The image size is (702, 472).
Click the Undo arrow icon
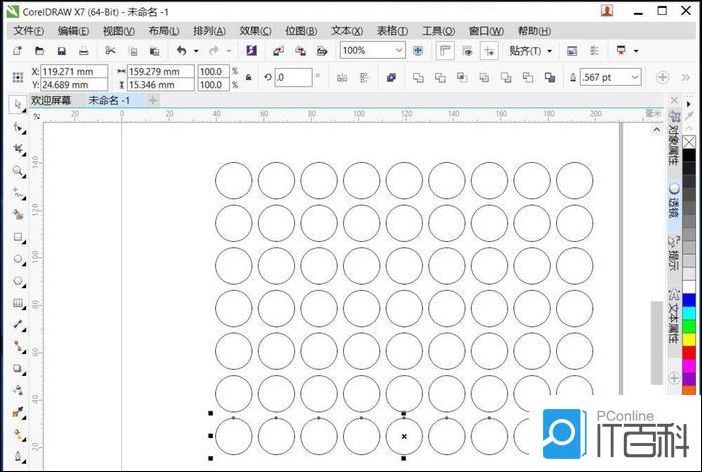(x=181, y=50)
